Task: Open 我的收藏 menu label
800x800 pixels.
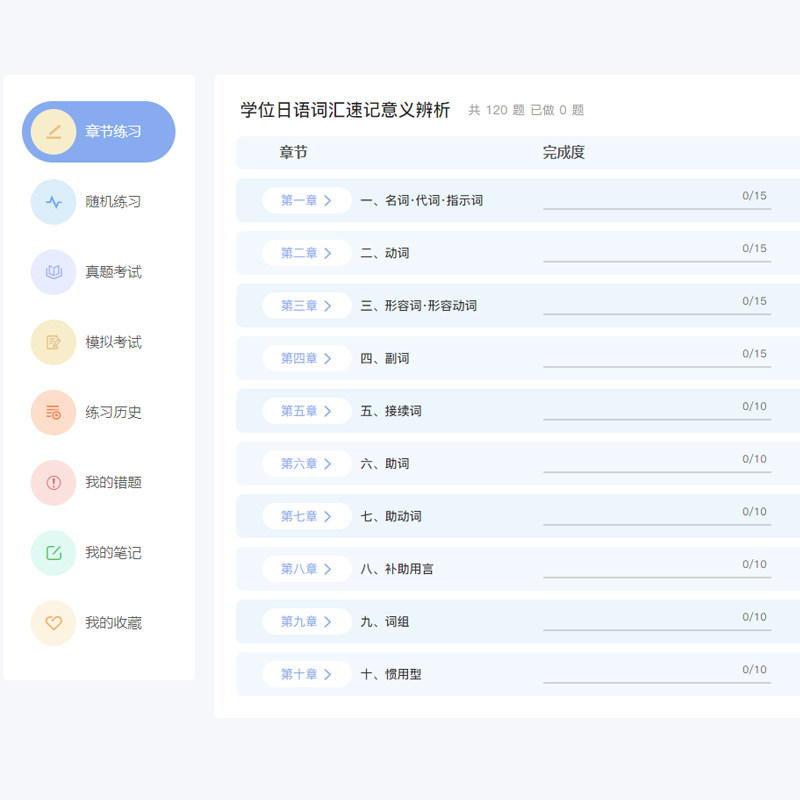Action: 113,623
